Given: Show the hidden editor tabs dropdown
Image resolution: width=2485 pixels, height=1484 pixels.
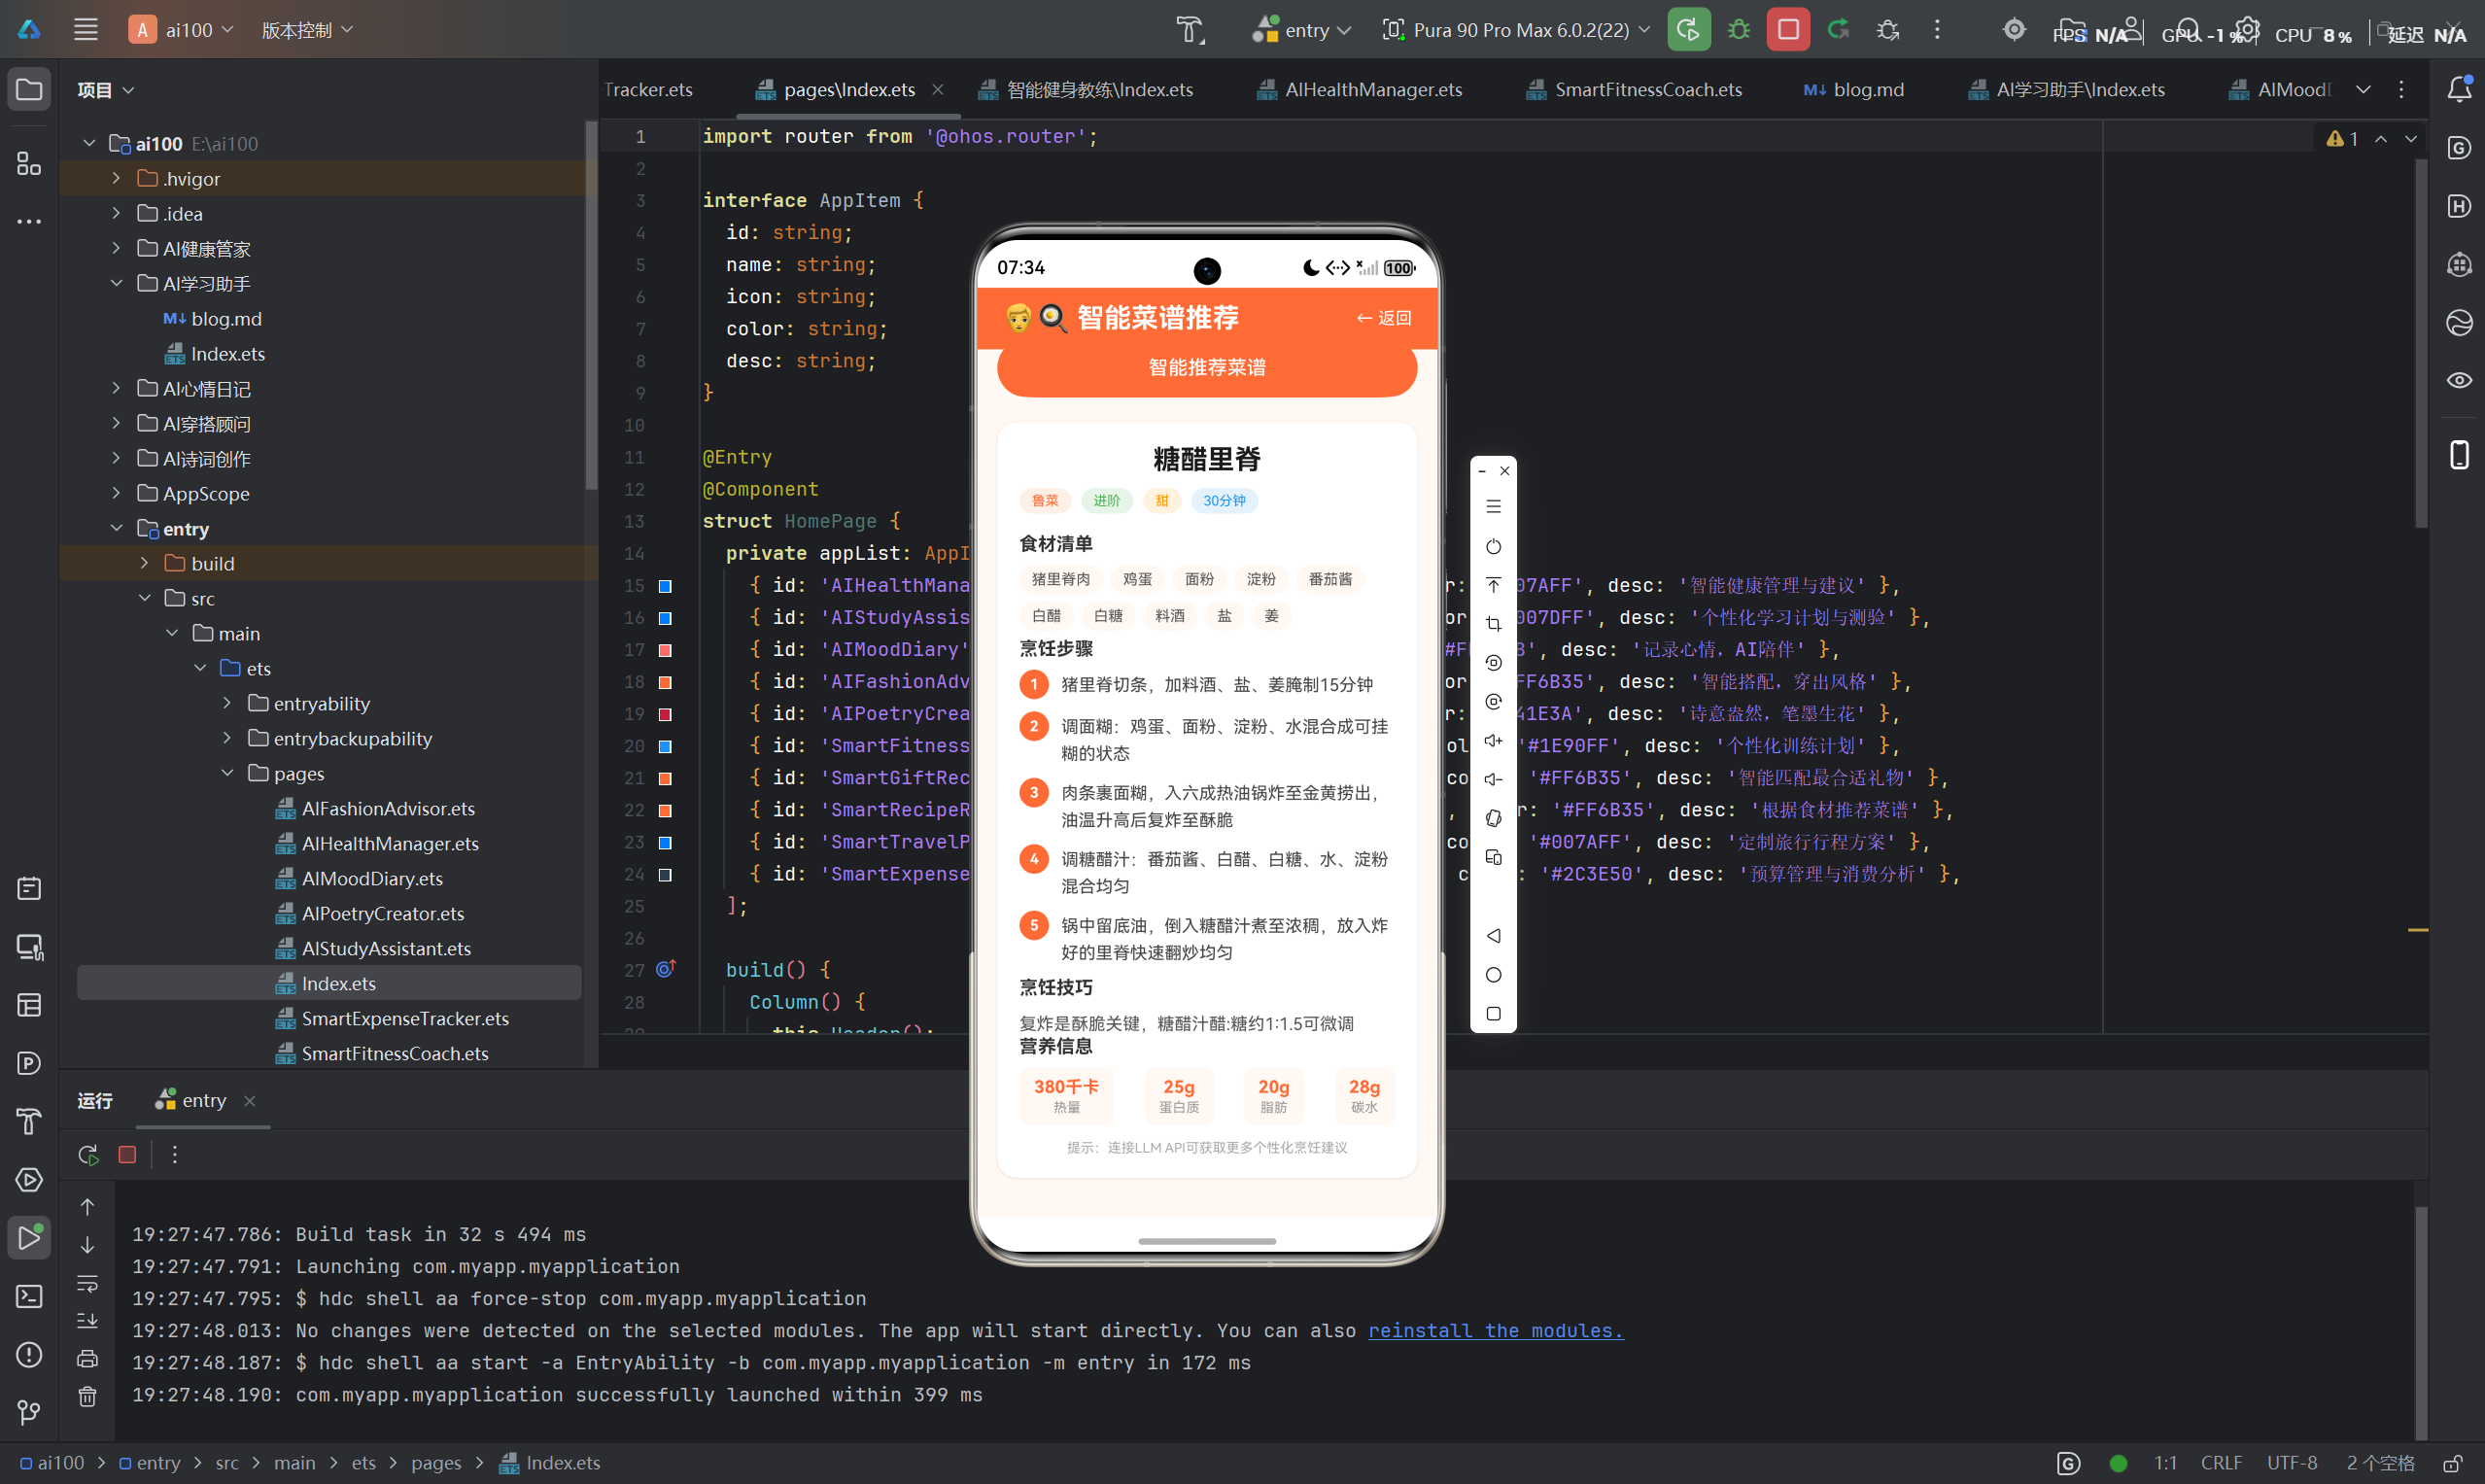Looking at the screenshot, I should (2363, 90).
